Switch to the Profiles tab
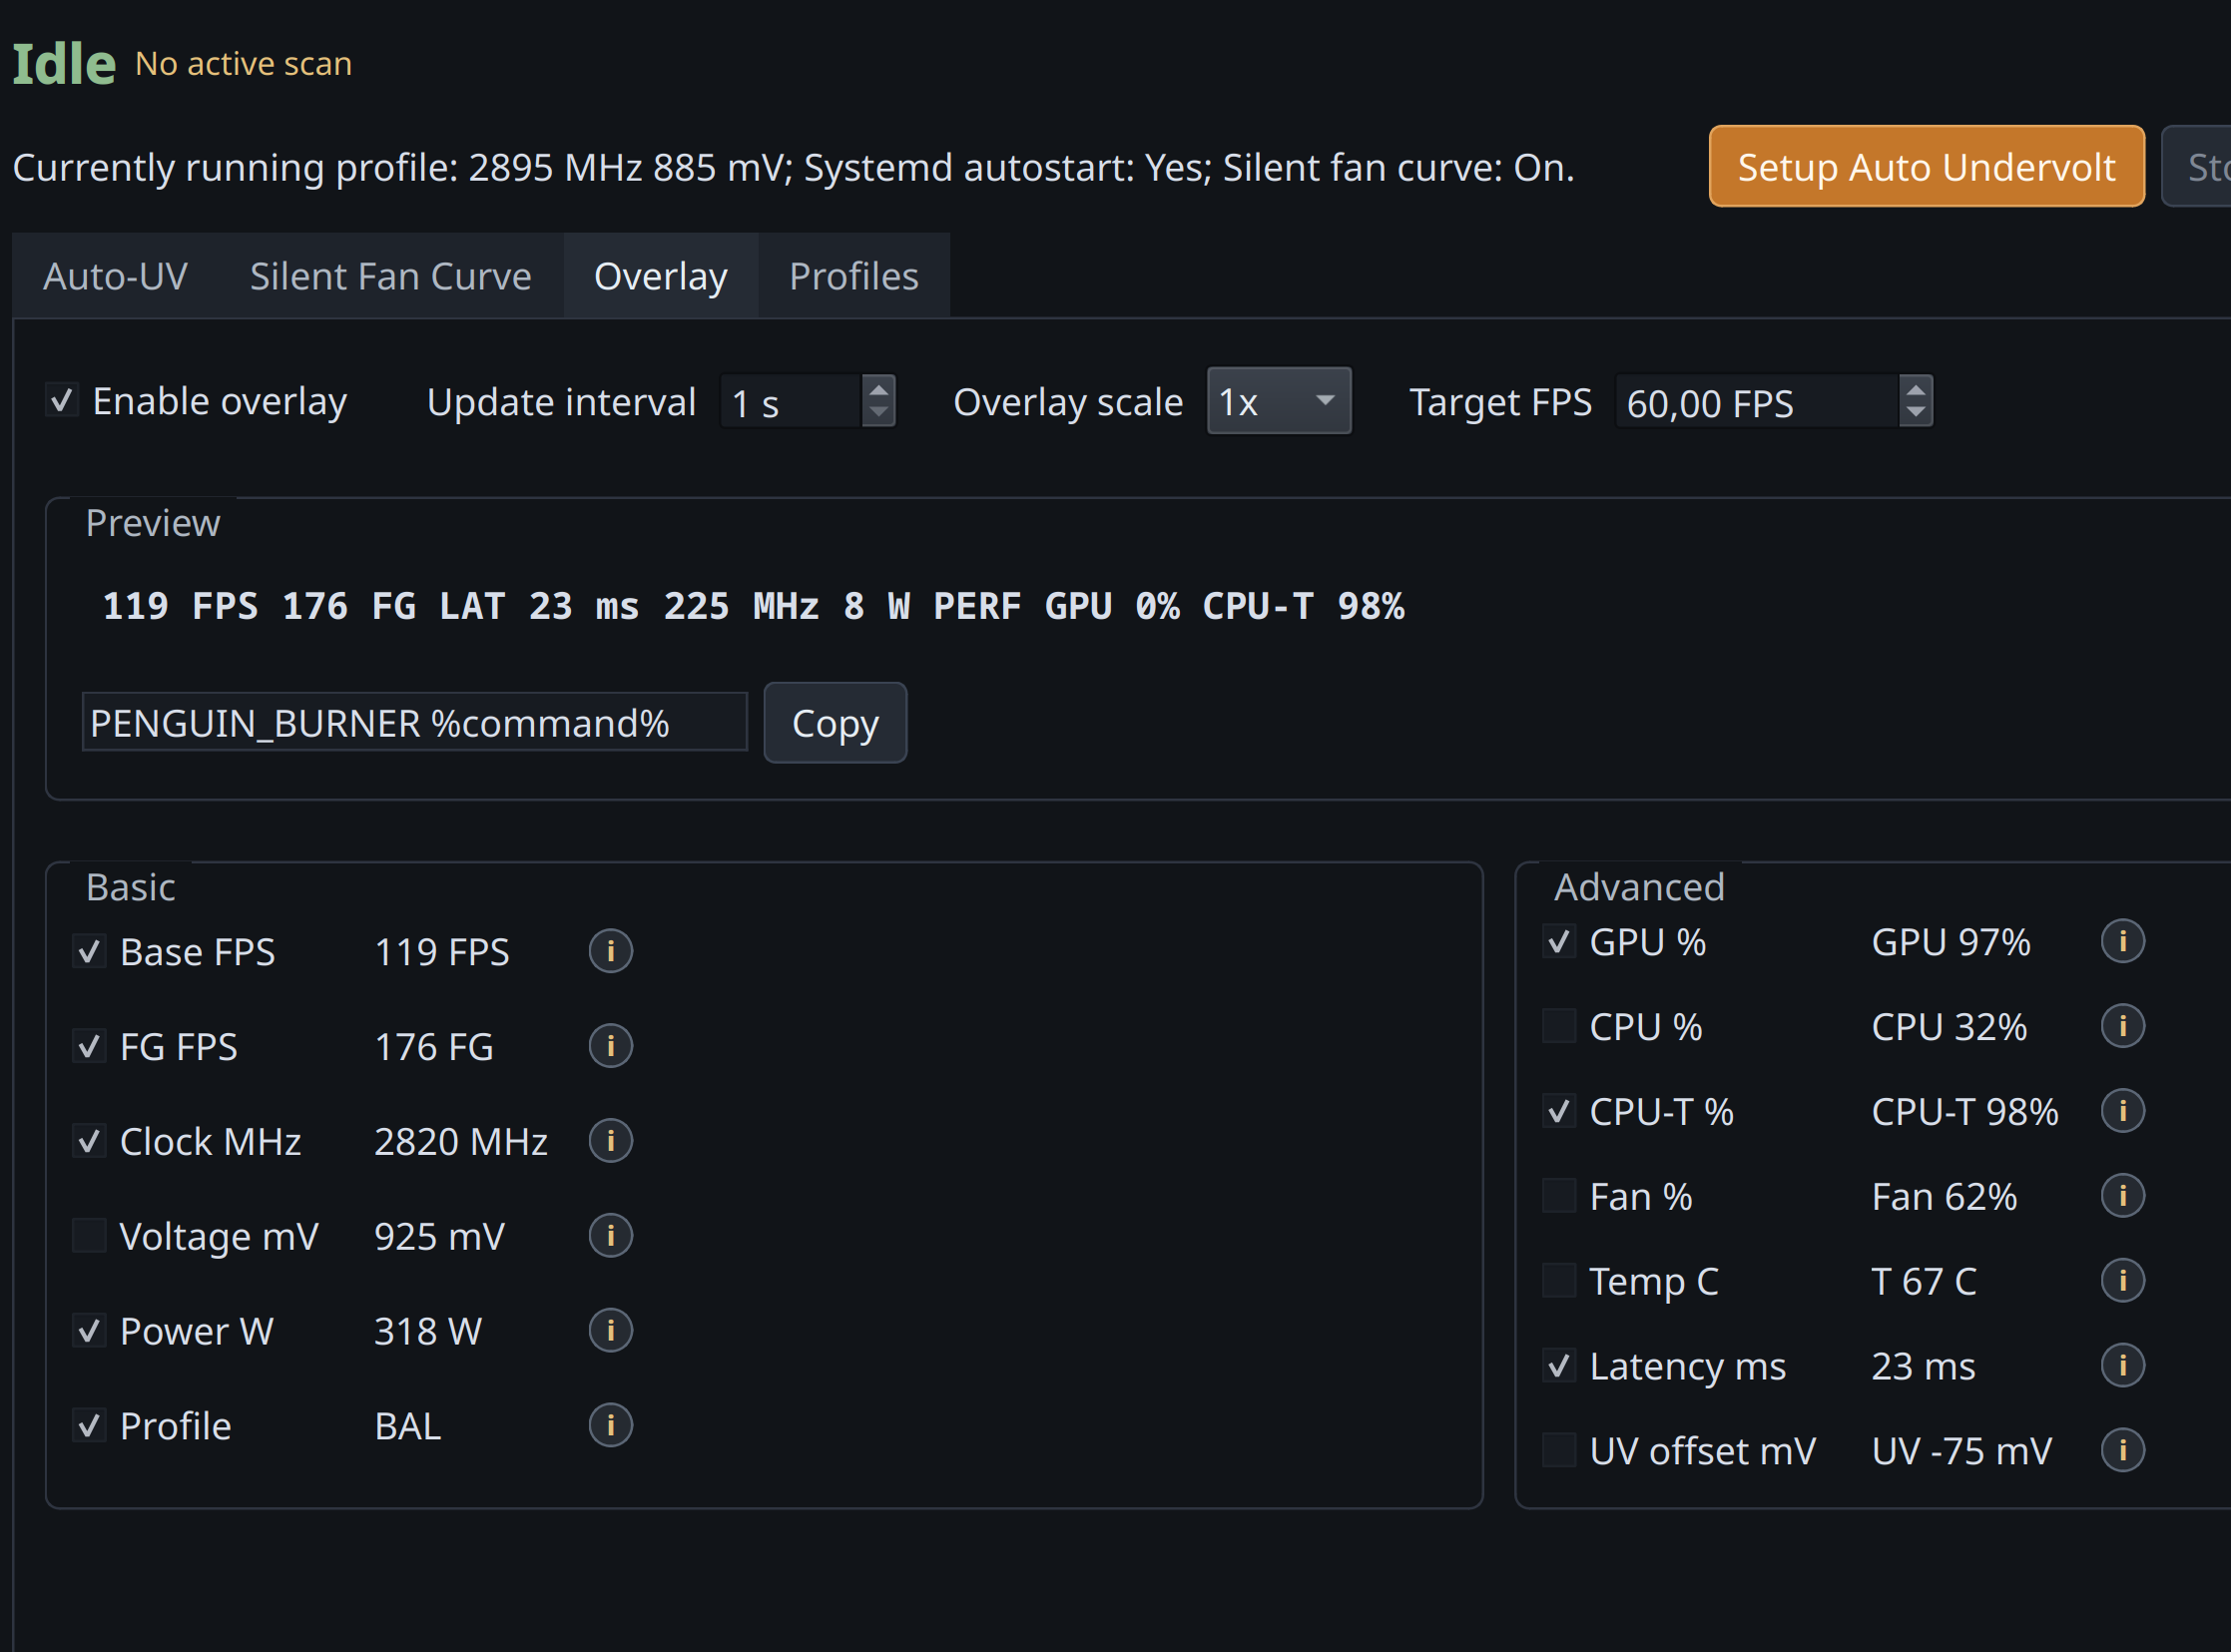This screenshot has width=2231, height=1652. point(854,276)
